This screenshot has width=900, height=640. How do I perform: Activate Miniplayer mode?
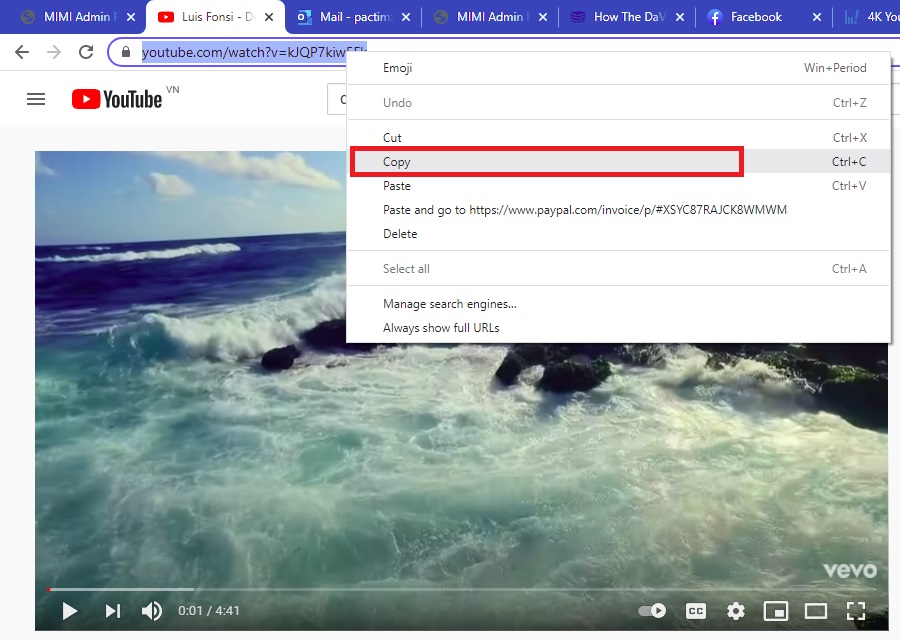click(x=775, y=610)
